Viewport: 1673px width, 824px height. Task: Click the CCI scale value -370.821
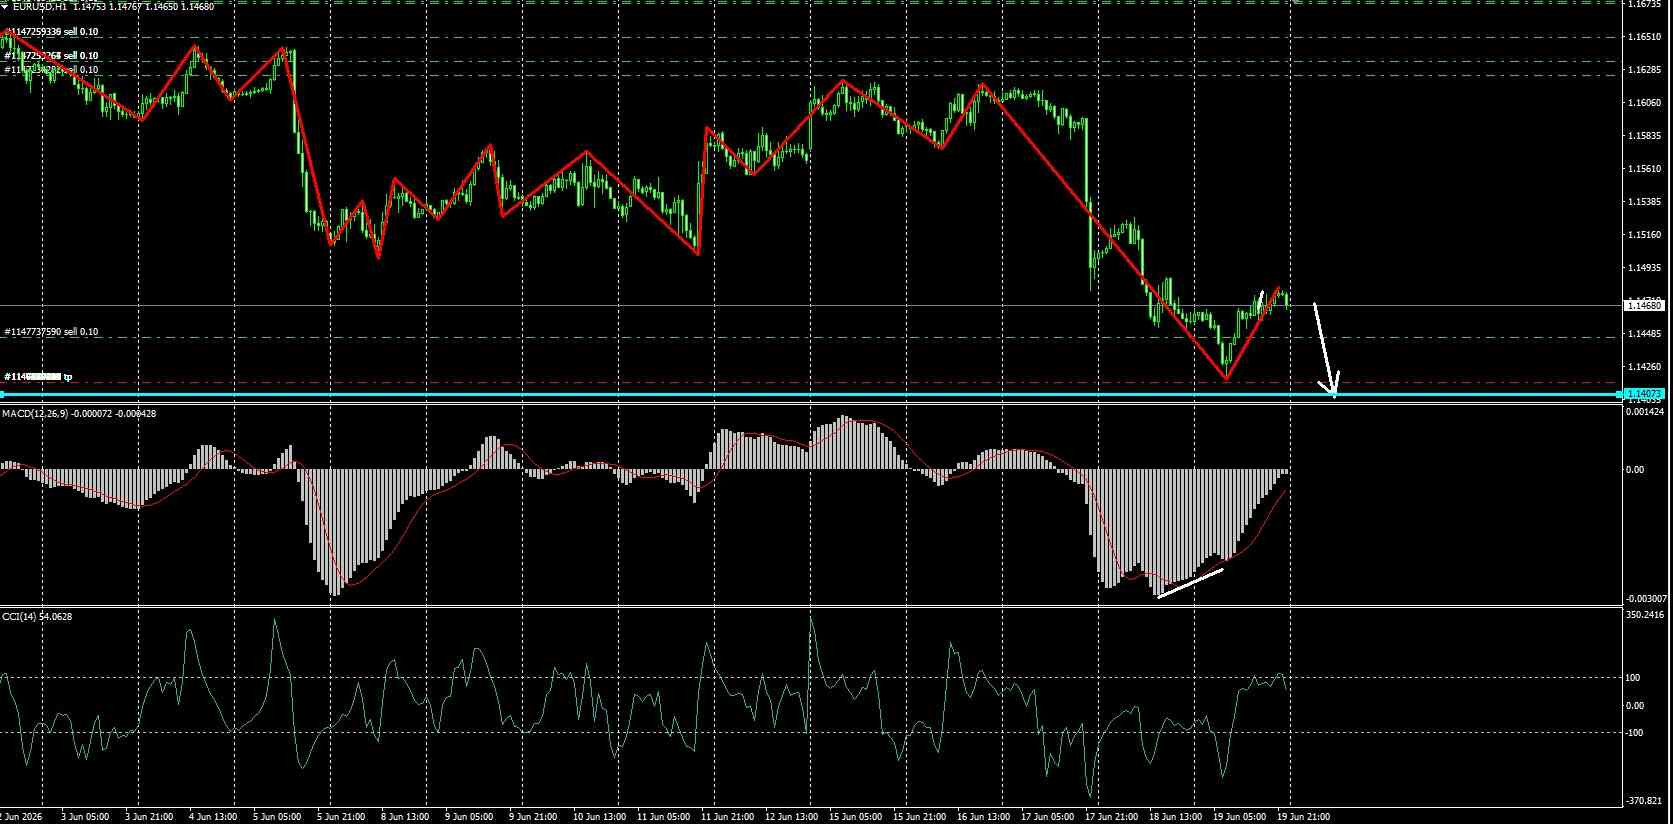click(1646, 800)
